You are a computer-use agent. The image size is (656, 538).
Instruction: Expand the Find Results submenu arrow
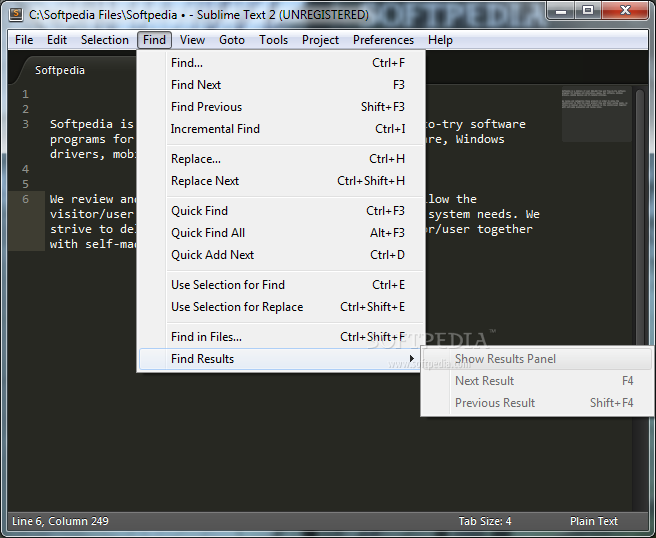[x=412, y=359]
